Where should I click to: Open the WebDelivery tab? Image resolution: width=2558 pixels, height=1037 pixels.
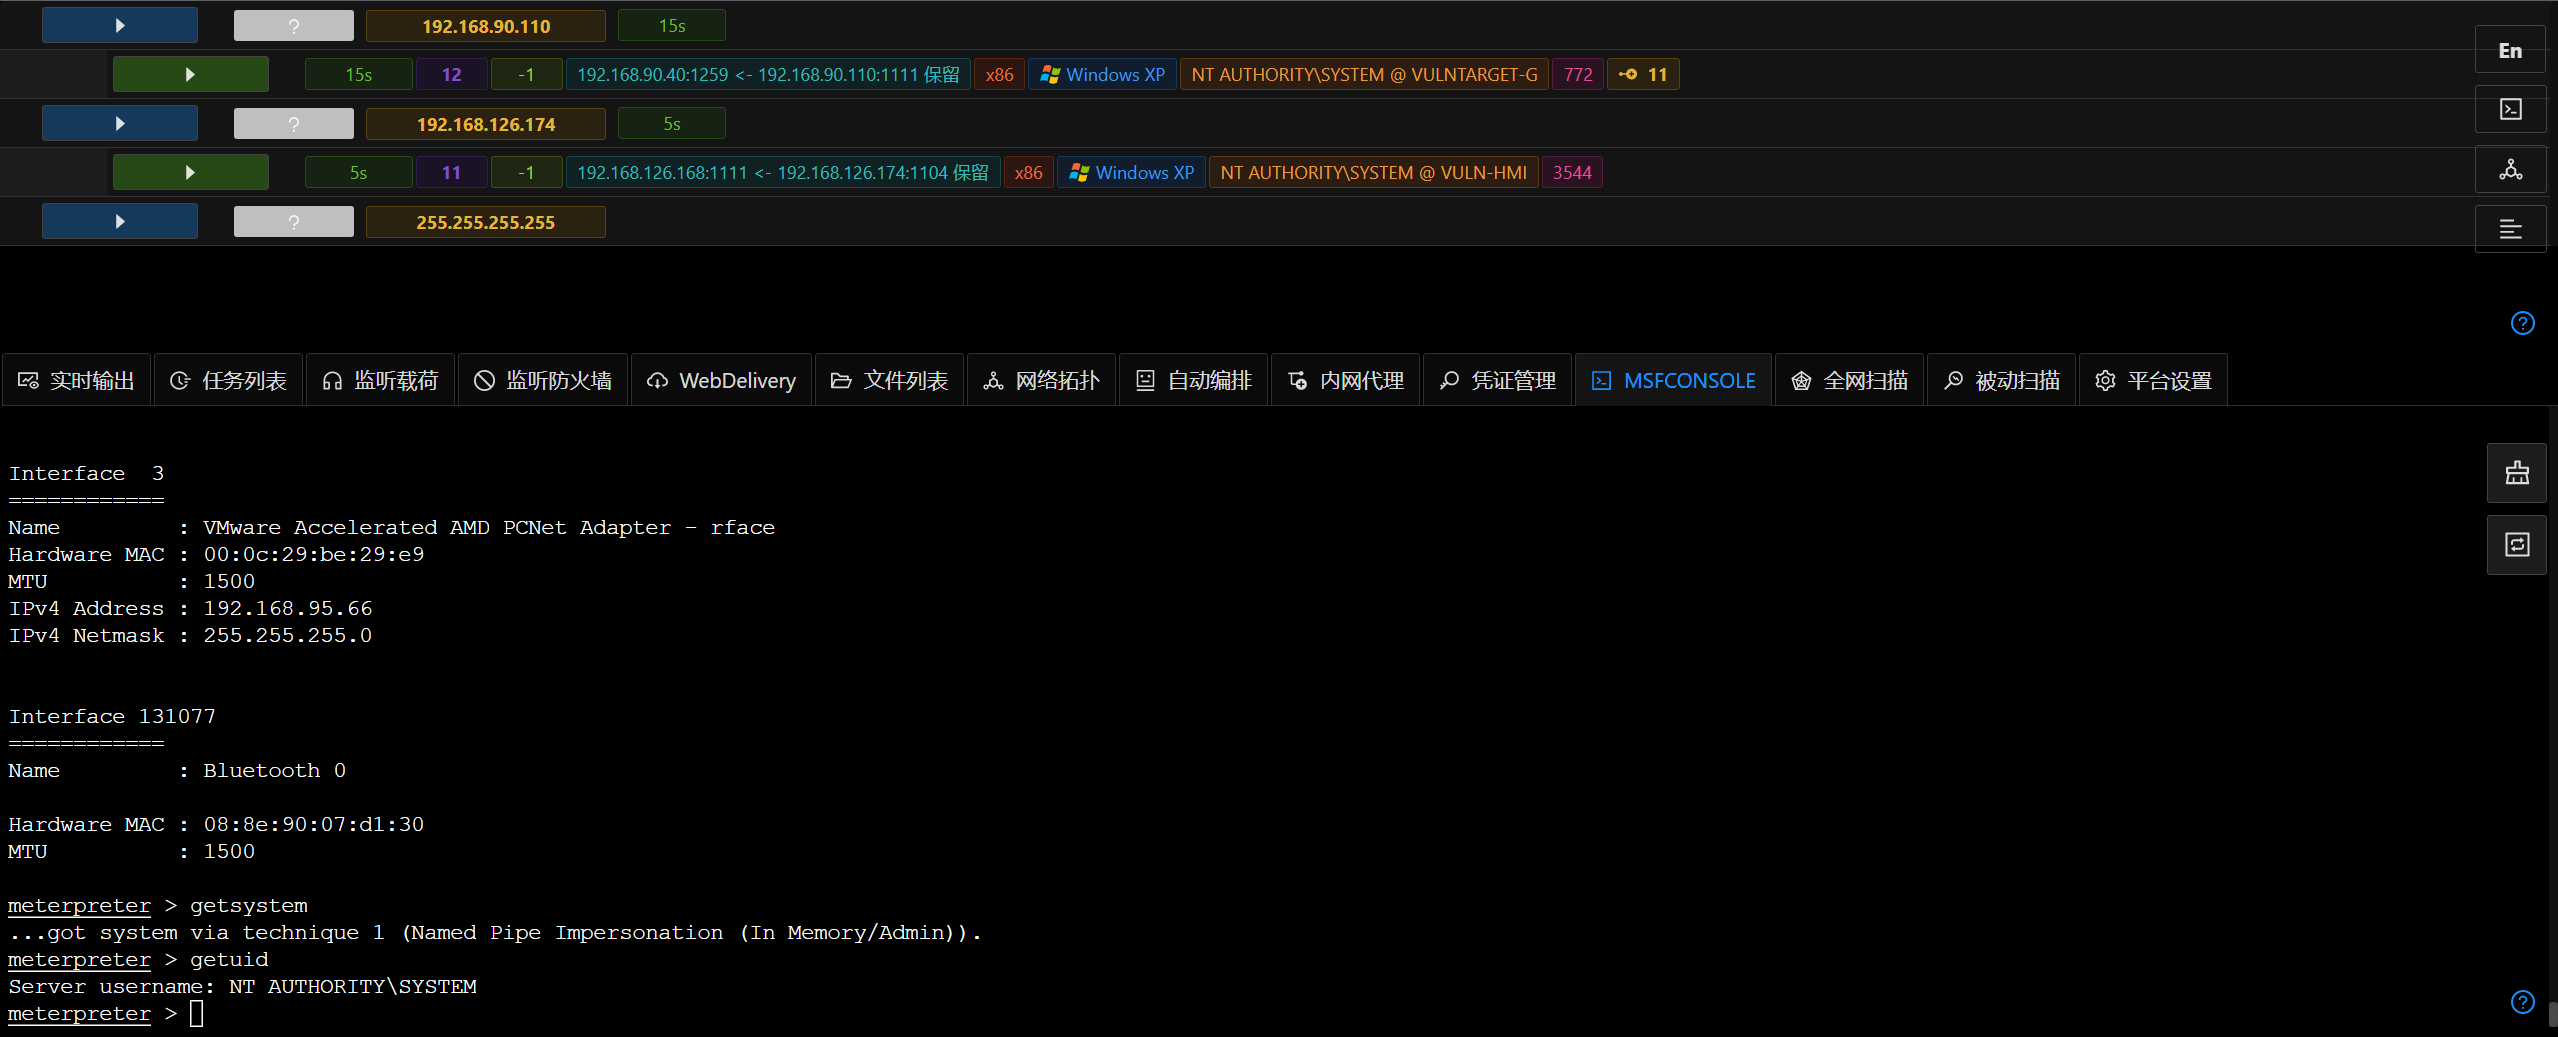point(722,380)
